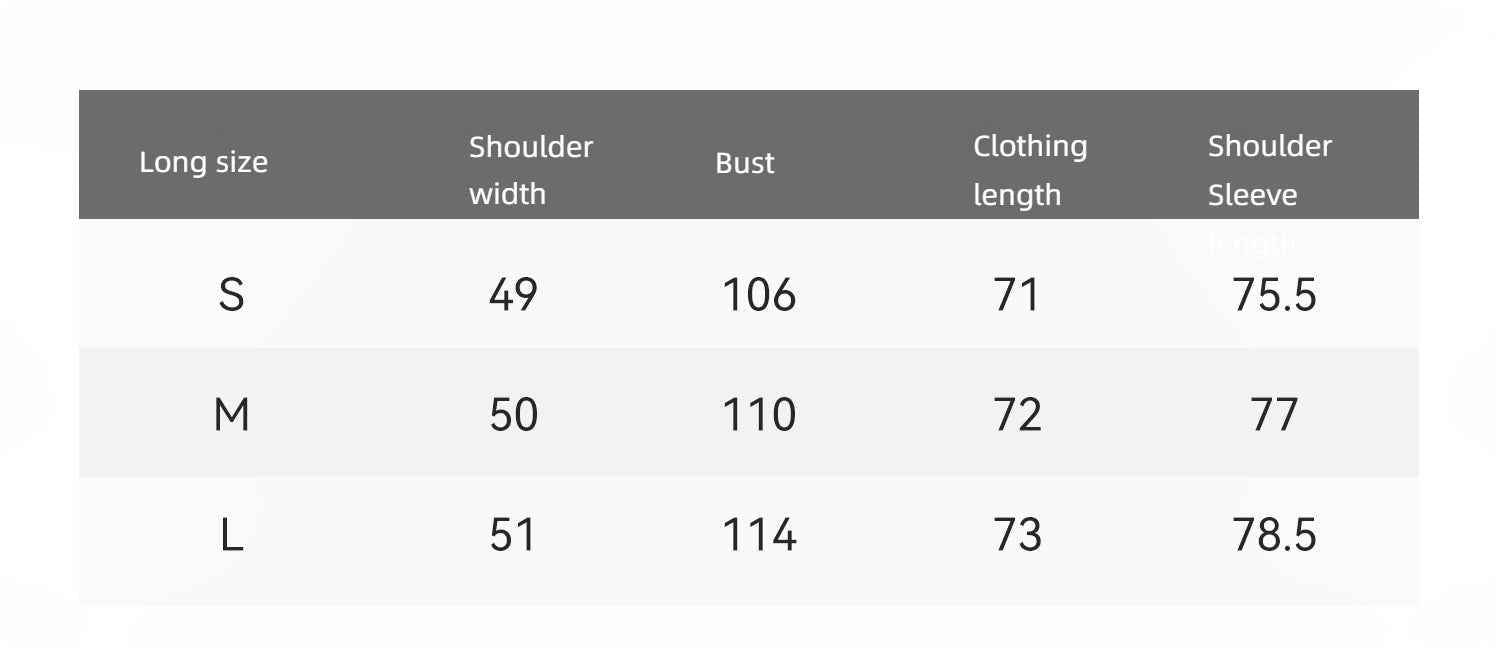Select bust value 106
The width and height of the screenshot is (1500, 652).
pos(759,295)
